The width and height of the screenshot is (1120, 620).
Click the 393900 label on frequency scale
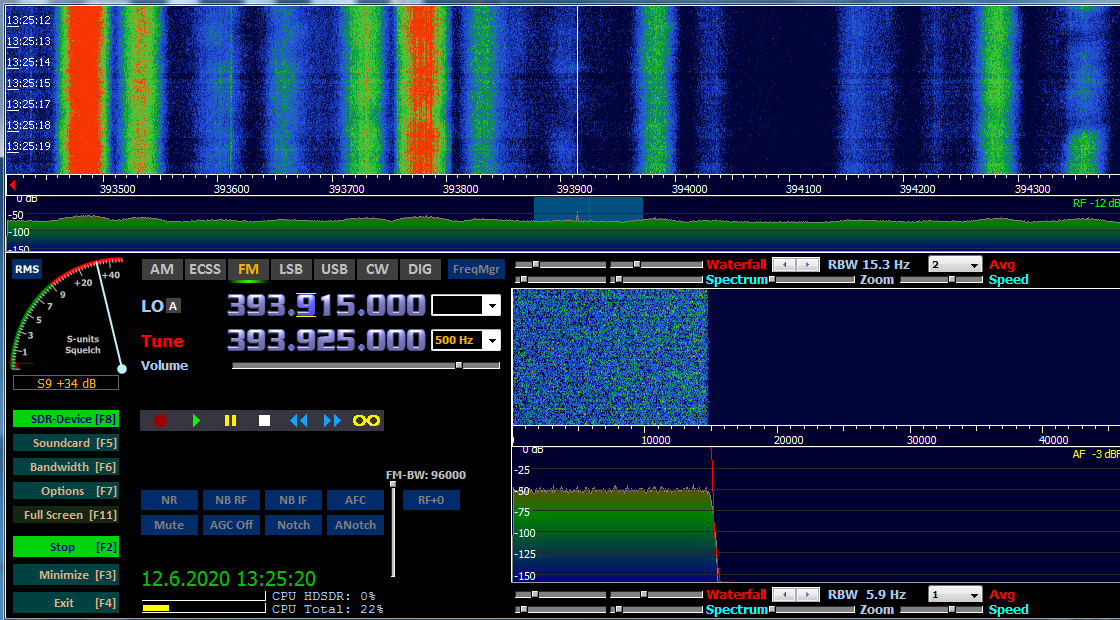[x=576, y=189]
